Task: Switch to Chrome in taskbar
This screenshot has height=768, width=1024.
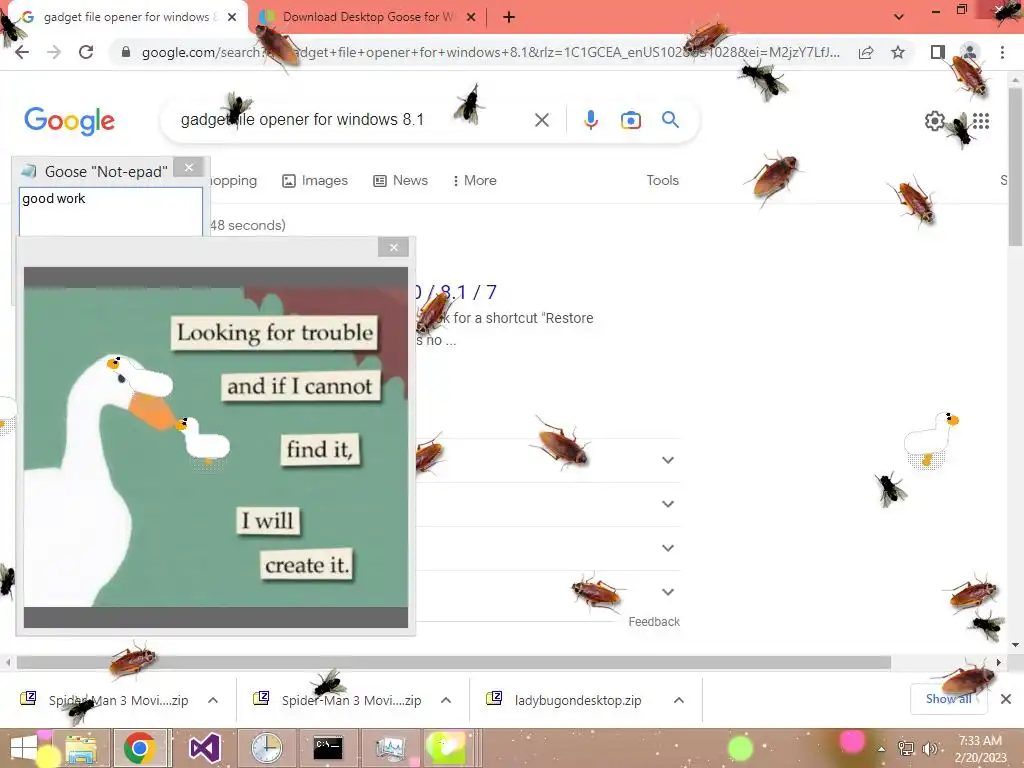Action: (x=140, y=748)
